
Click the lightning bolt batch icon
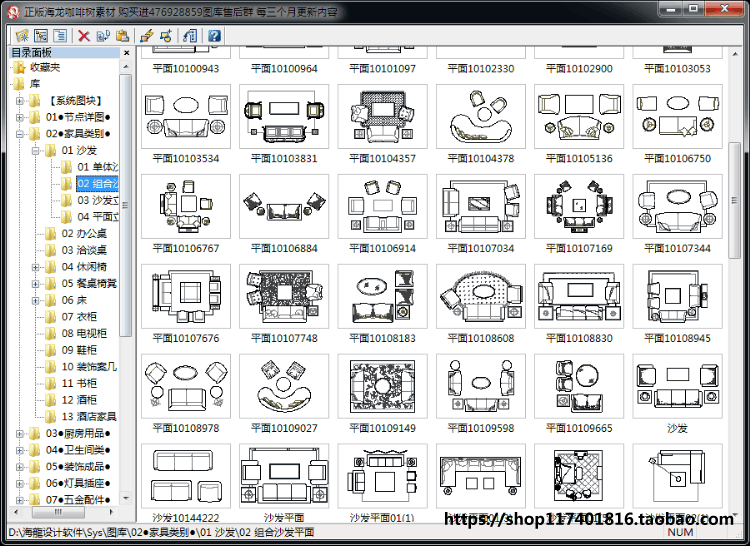click(x=147, y=36)
